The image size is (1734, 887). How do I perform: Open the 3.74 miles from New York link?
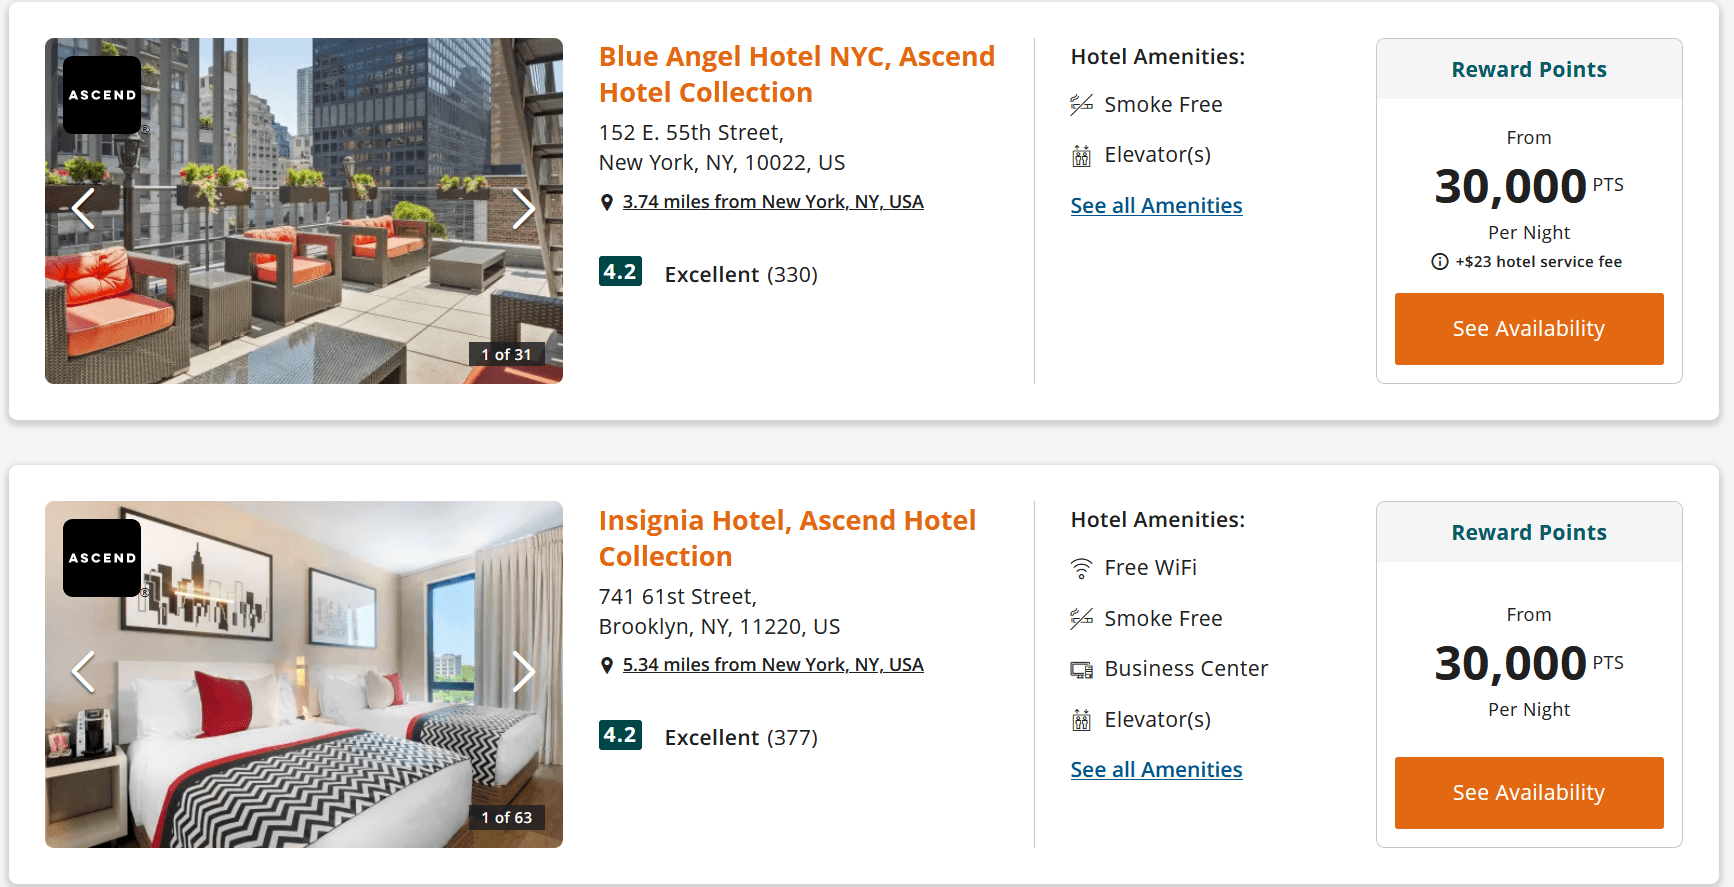772,202
